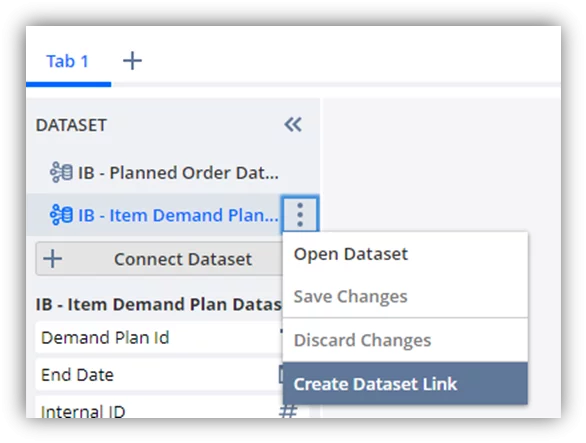
Task: Click the Connect Dataset button
Action: [159, 259]
